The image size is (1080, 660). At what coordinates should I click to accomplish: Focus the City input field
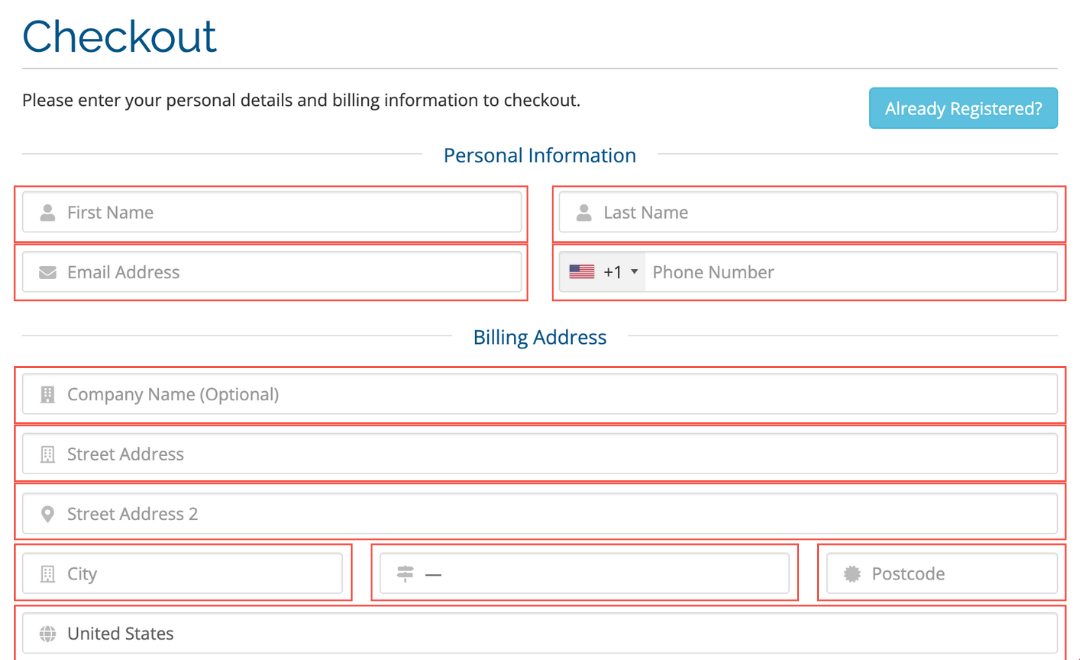tap(183, 573)
